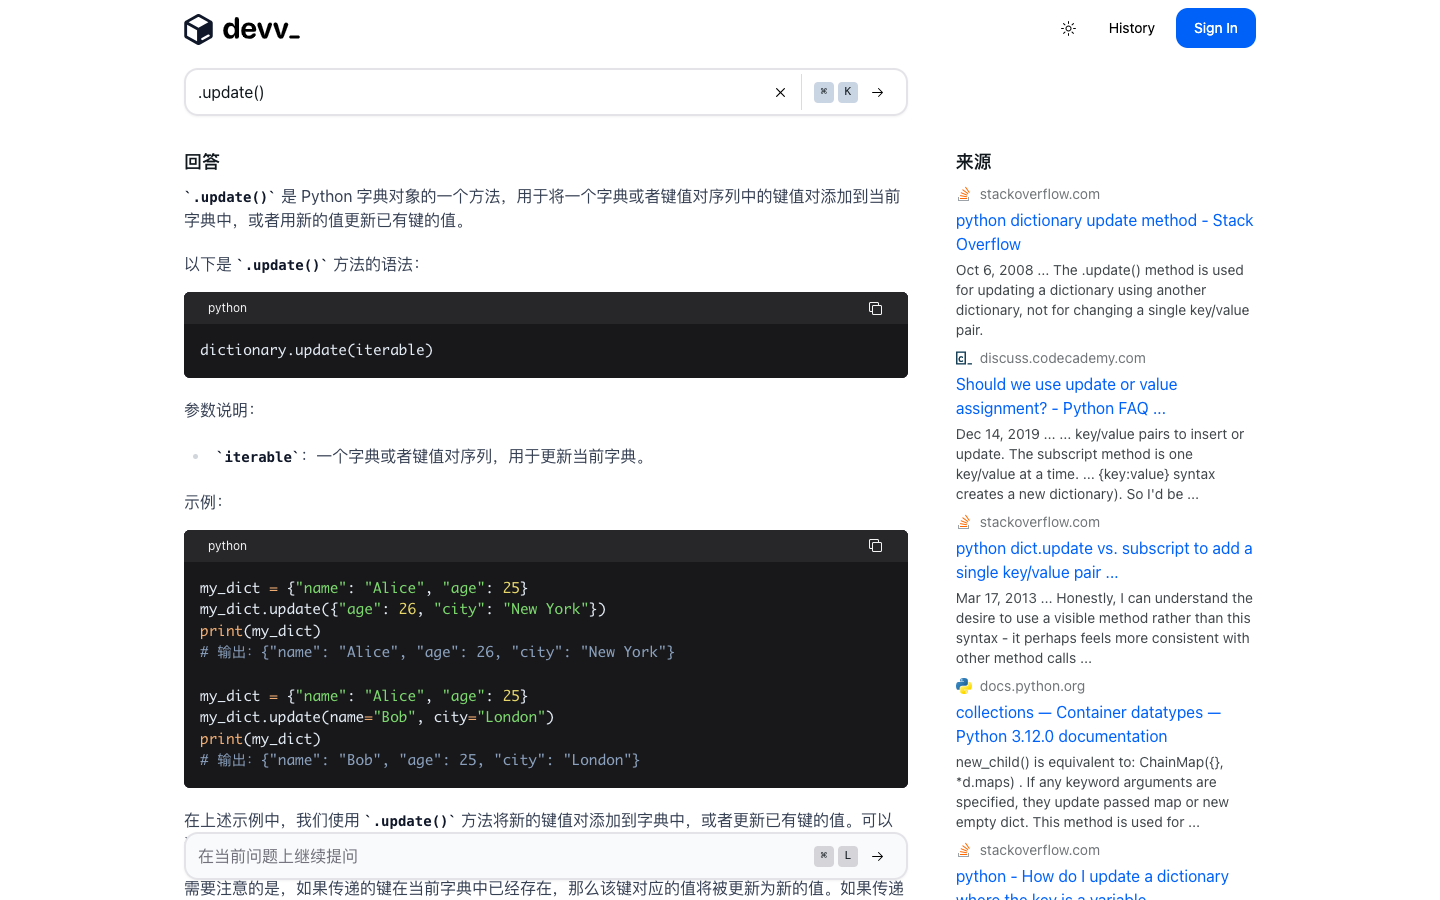Submit the search with the arrow icon
Image resolution: width=1440 pixels, height=900 pixels.
pos(877,91)
